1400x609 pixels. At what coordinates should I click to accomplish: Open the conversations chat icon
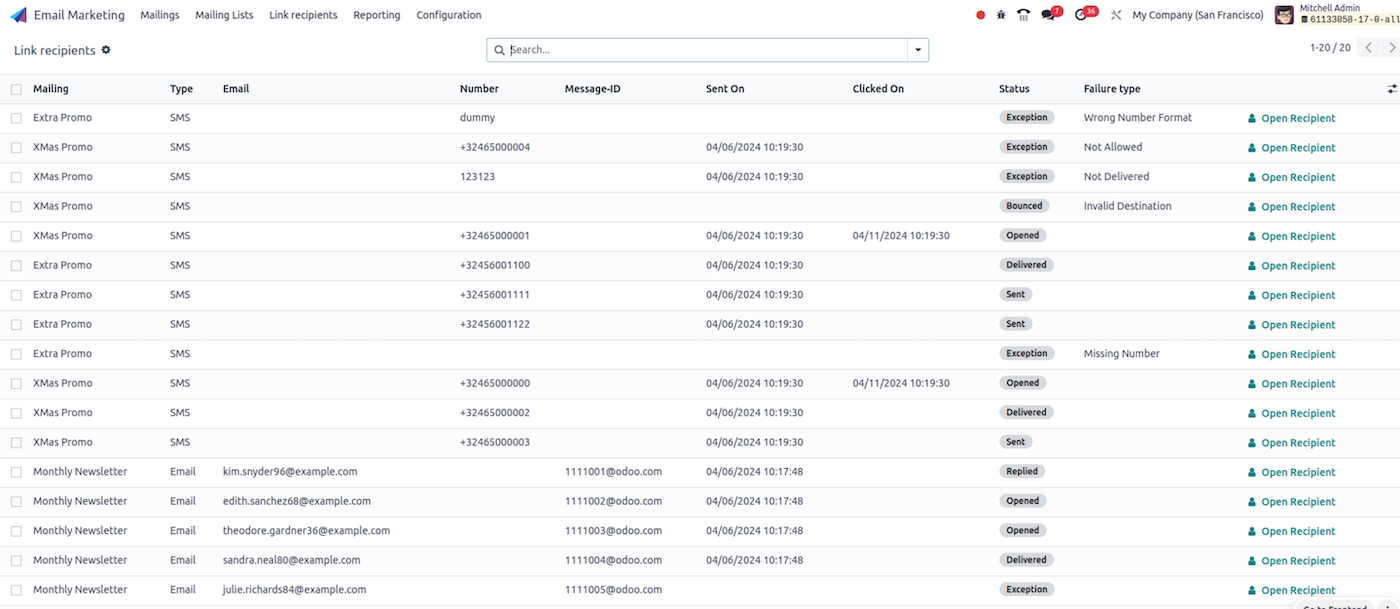pos(1049,15)
